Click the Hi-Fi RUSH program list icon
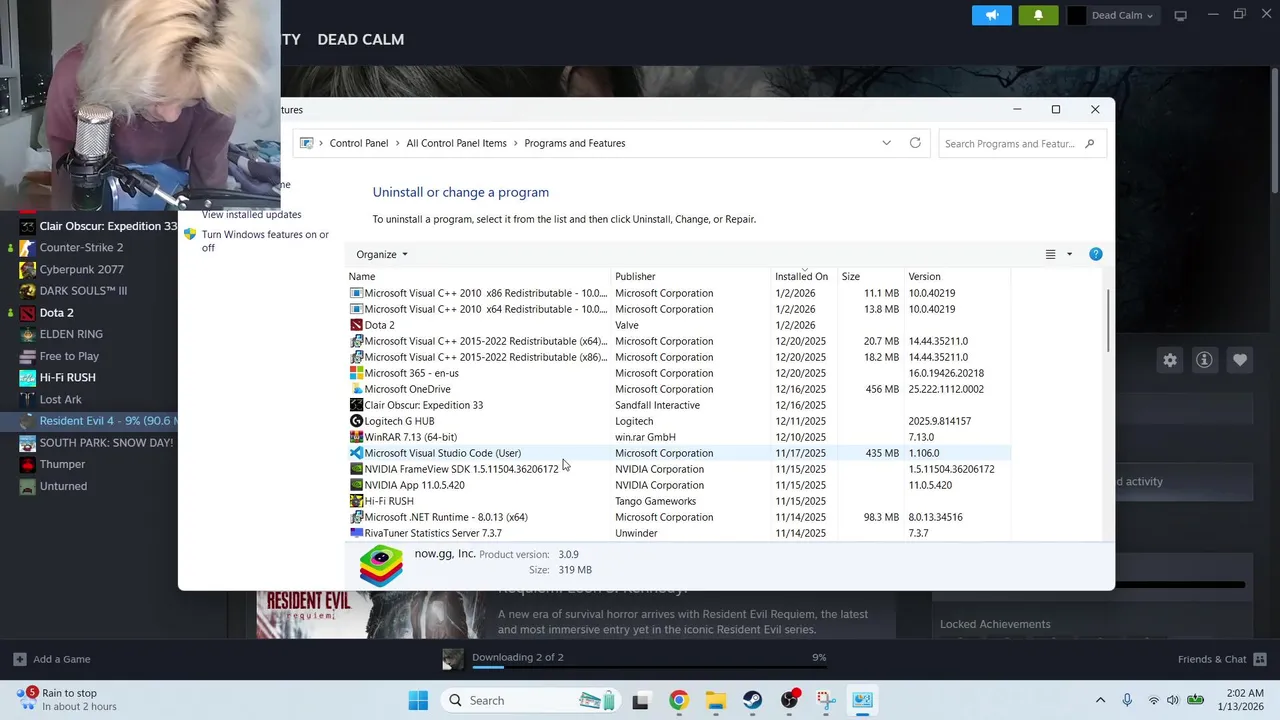 tap(356, 501)
